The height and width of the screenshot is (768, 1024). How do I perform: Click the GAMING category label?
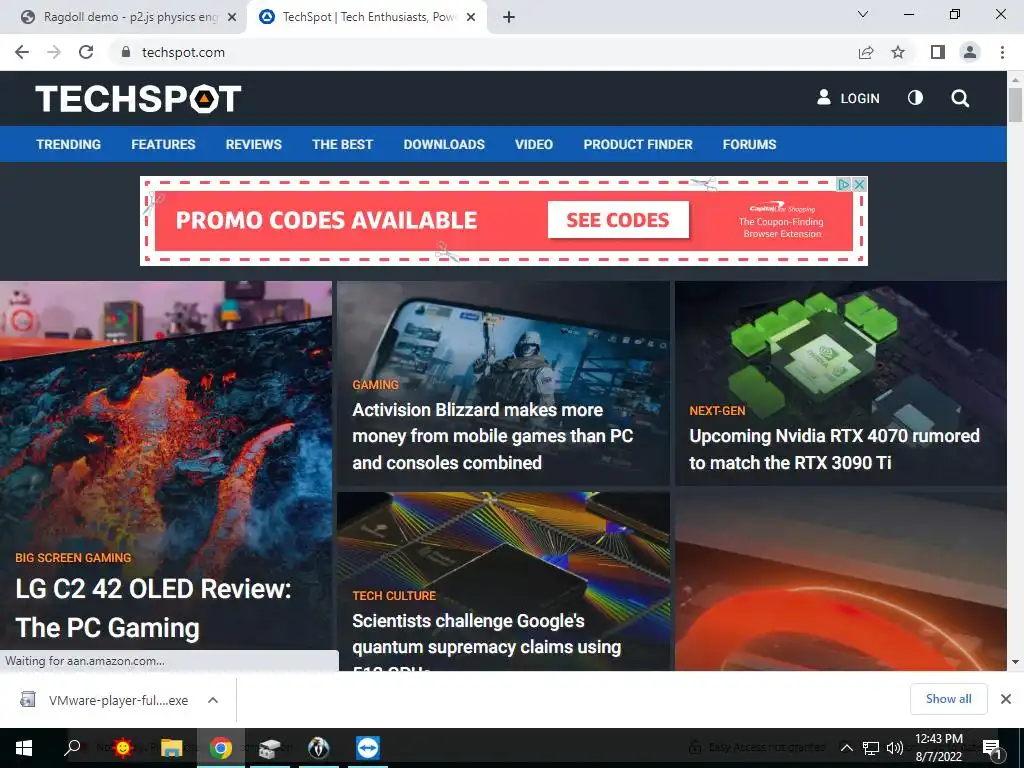coord(375,385)
